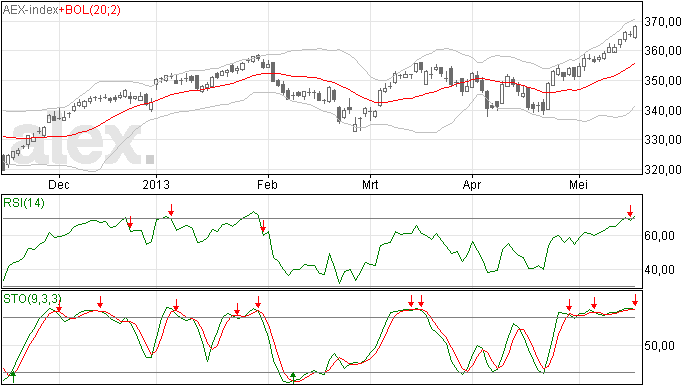Image resolution: width=690 pixels, height=387 pixels.
Task: Select the Feb month label
Action: pos(268,184)
